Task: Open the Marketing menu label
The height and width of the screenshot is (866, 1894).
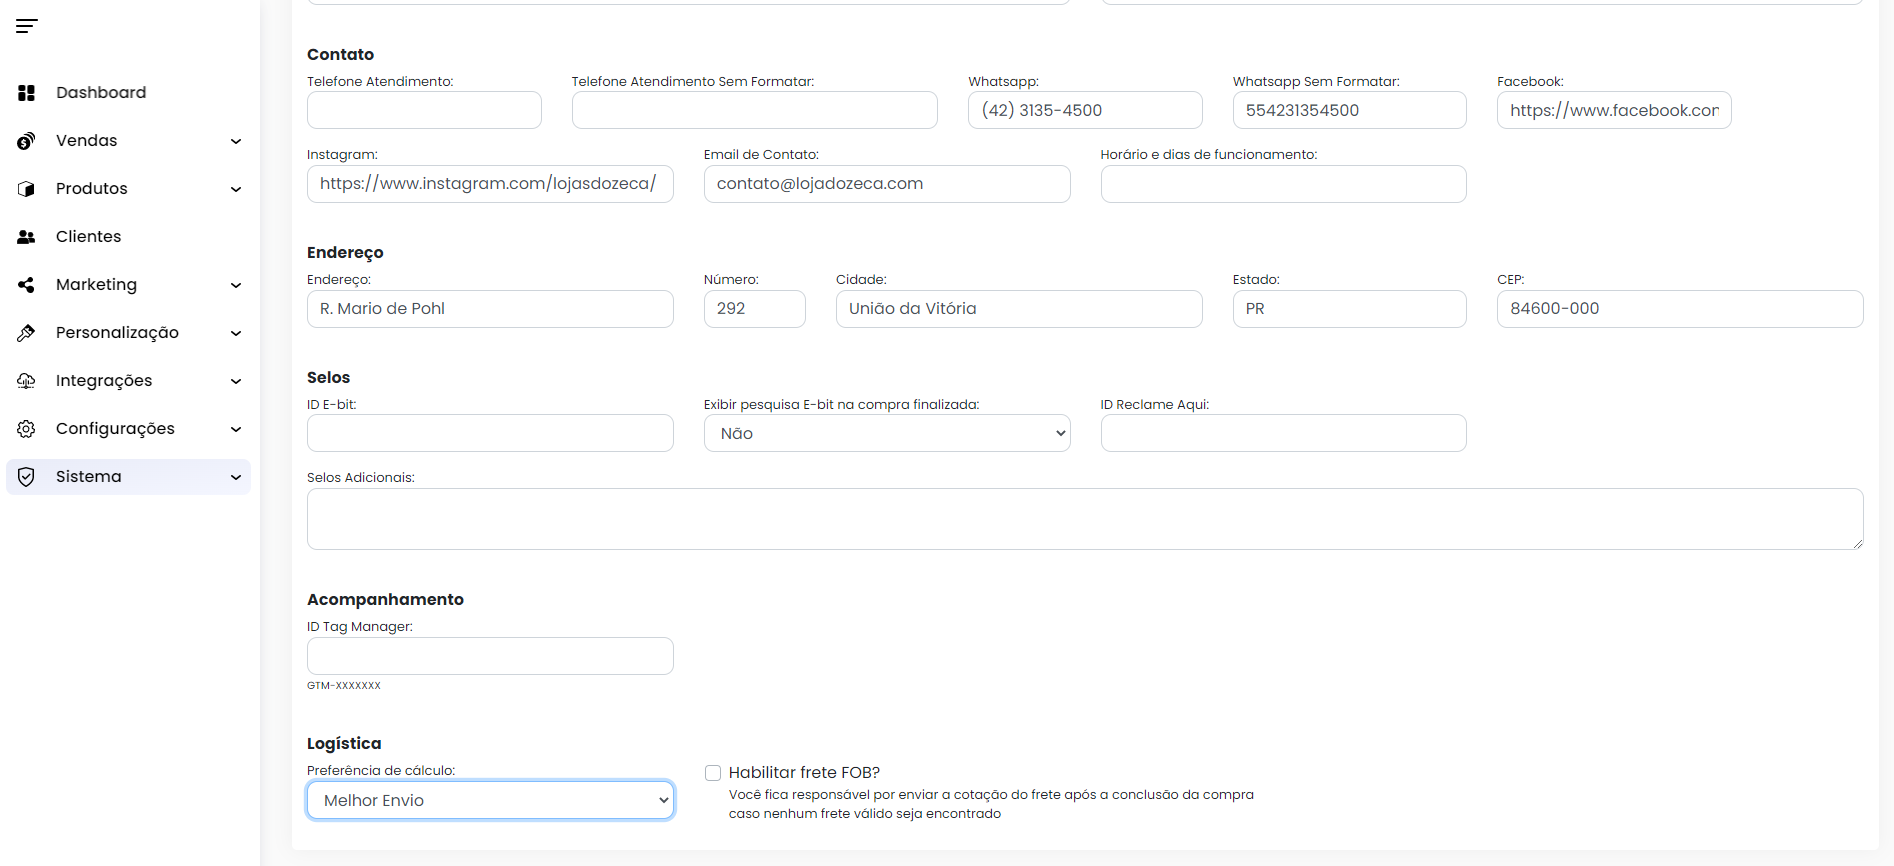Action: pos(96,285)
